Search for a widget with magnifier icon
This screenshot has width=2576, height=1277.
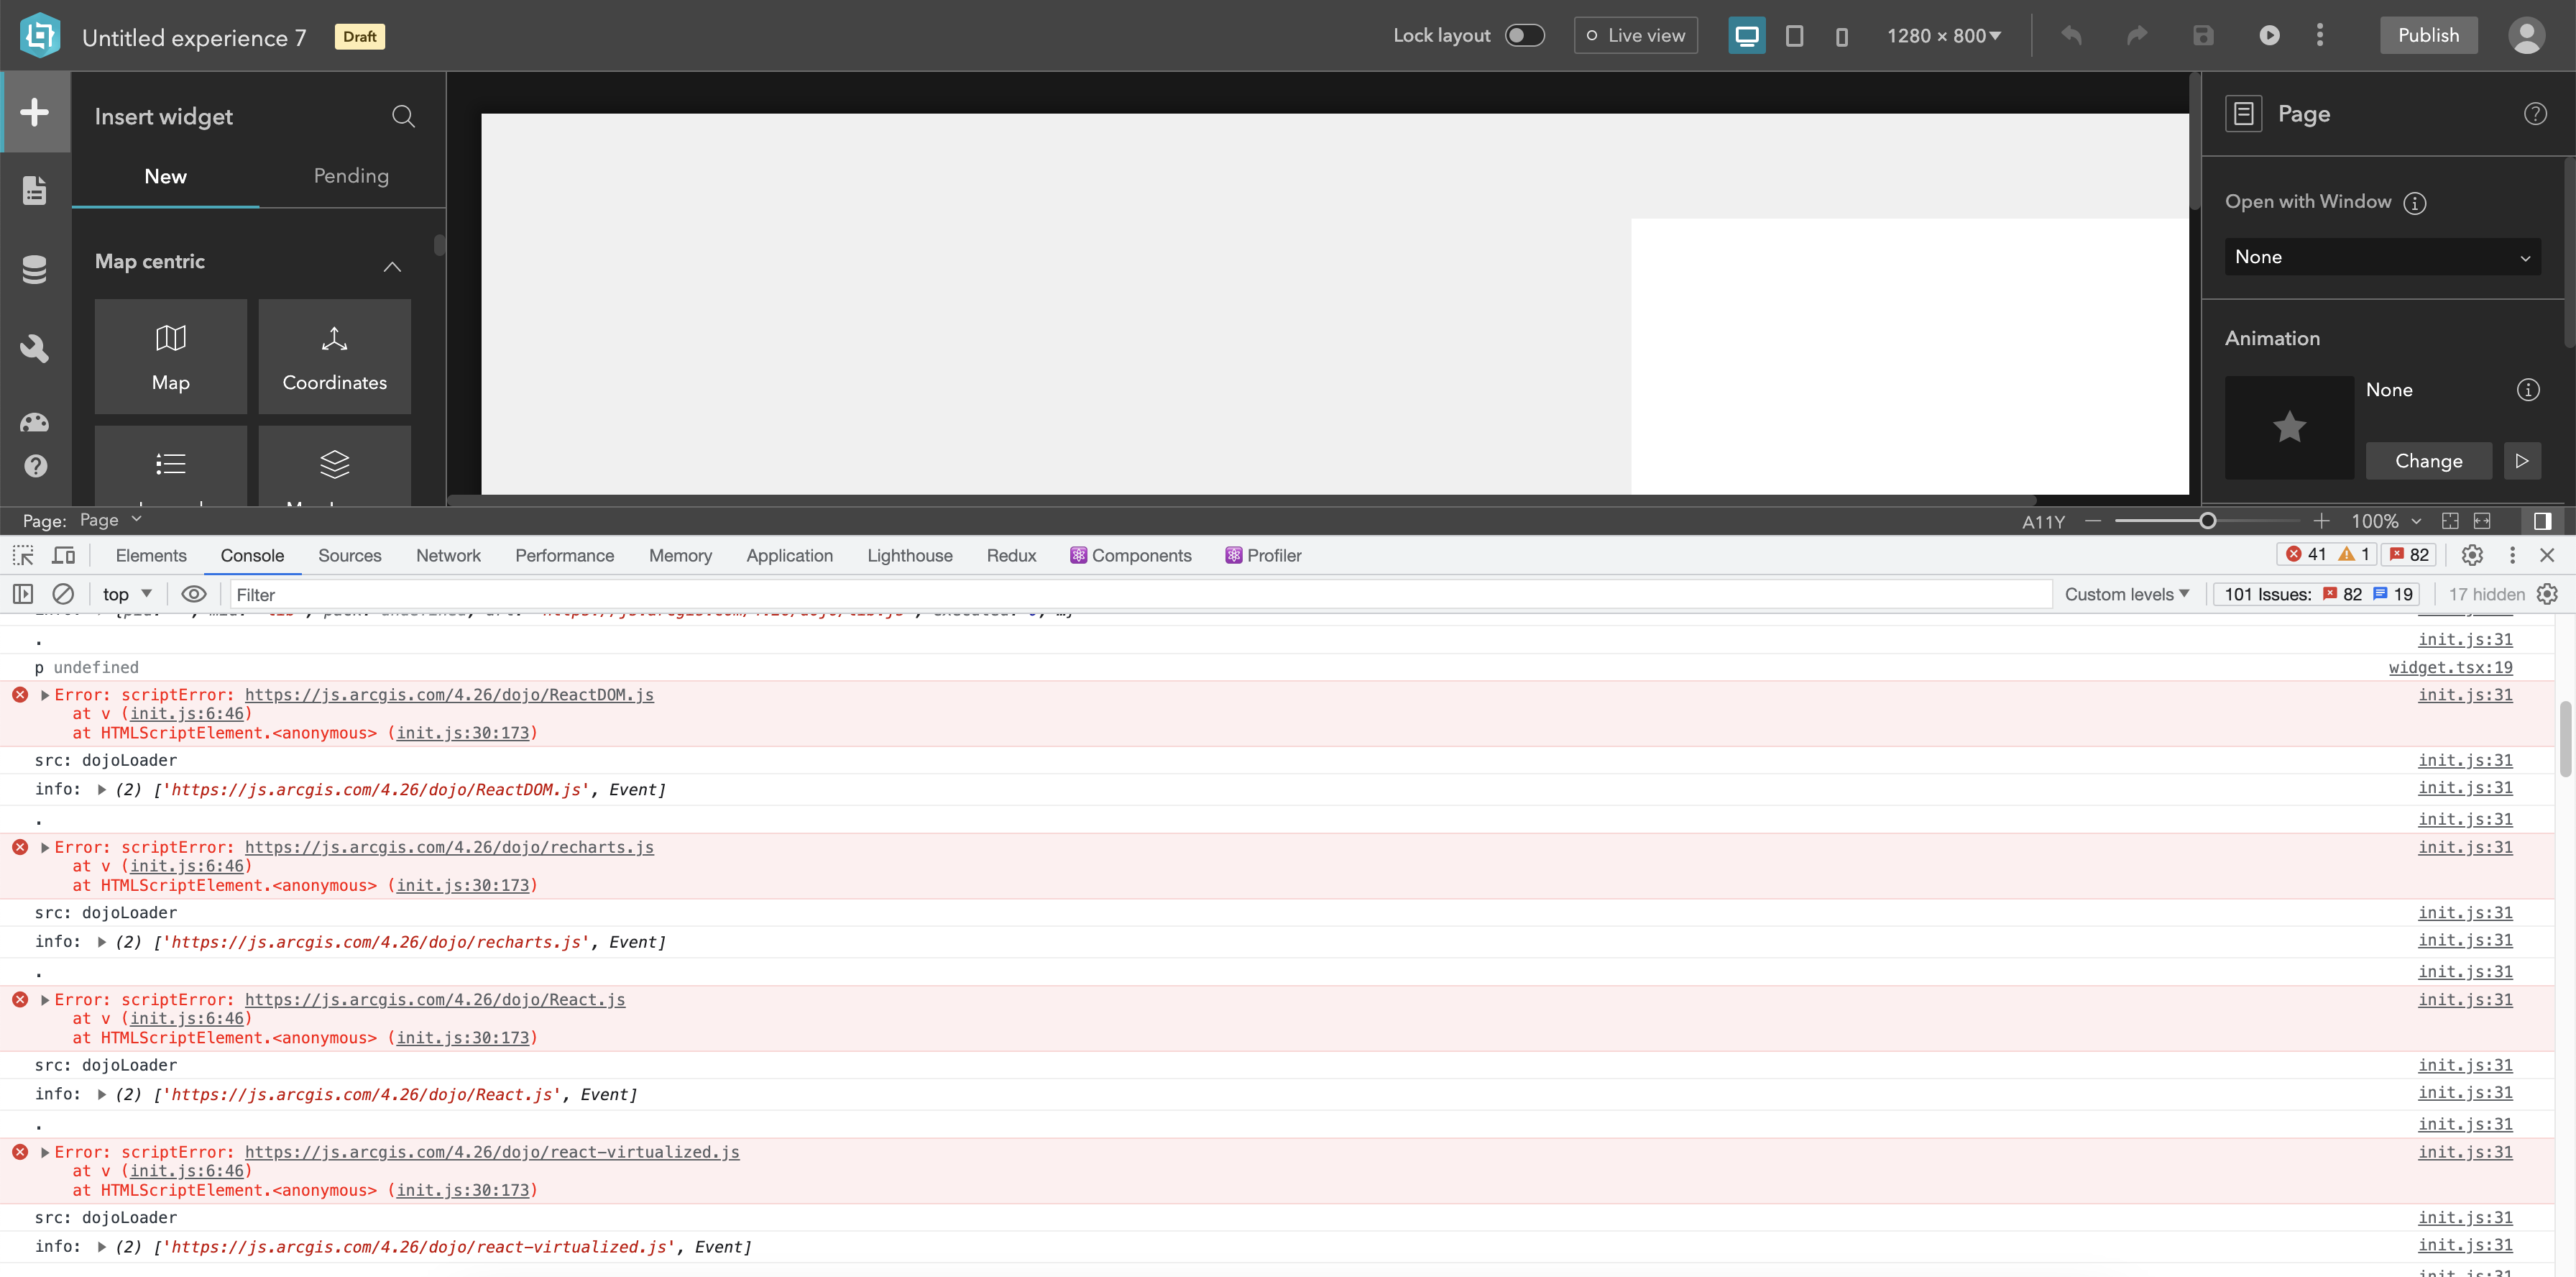(x=403, y=116)
